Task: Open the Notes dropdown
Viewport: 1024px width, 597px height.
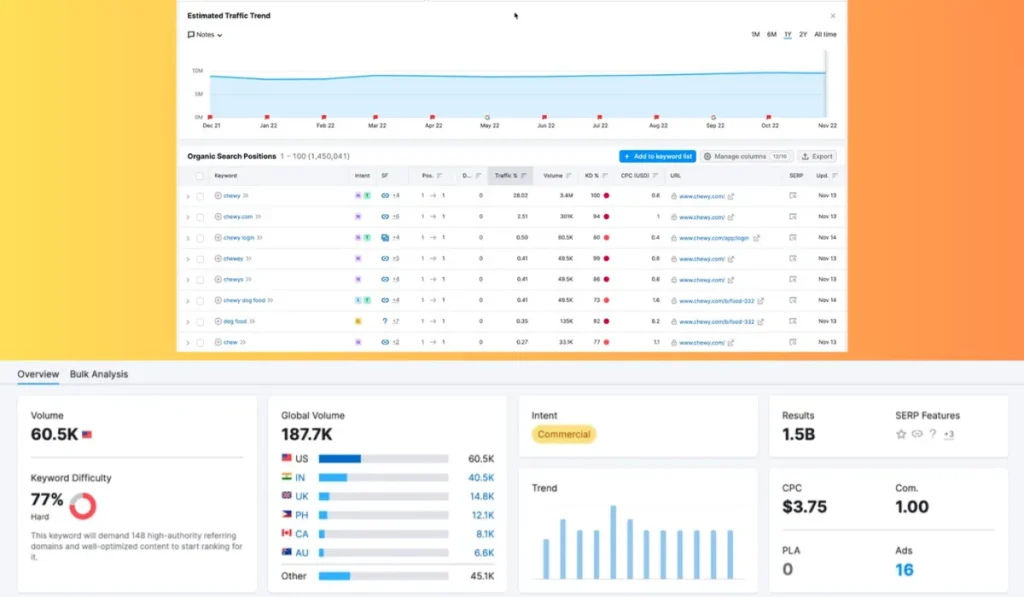Action: 205,35
